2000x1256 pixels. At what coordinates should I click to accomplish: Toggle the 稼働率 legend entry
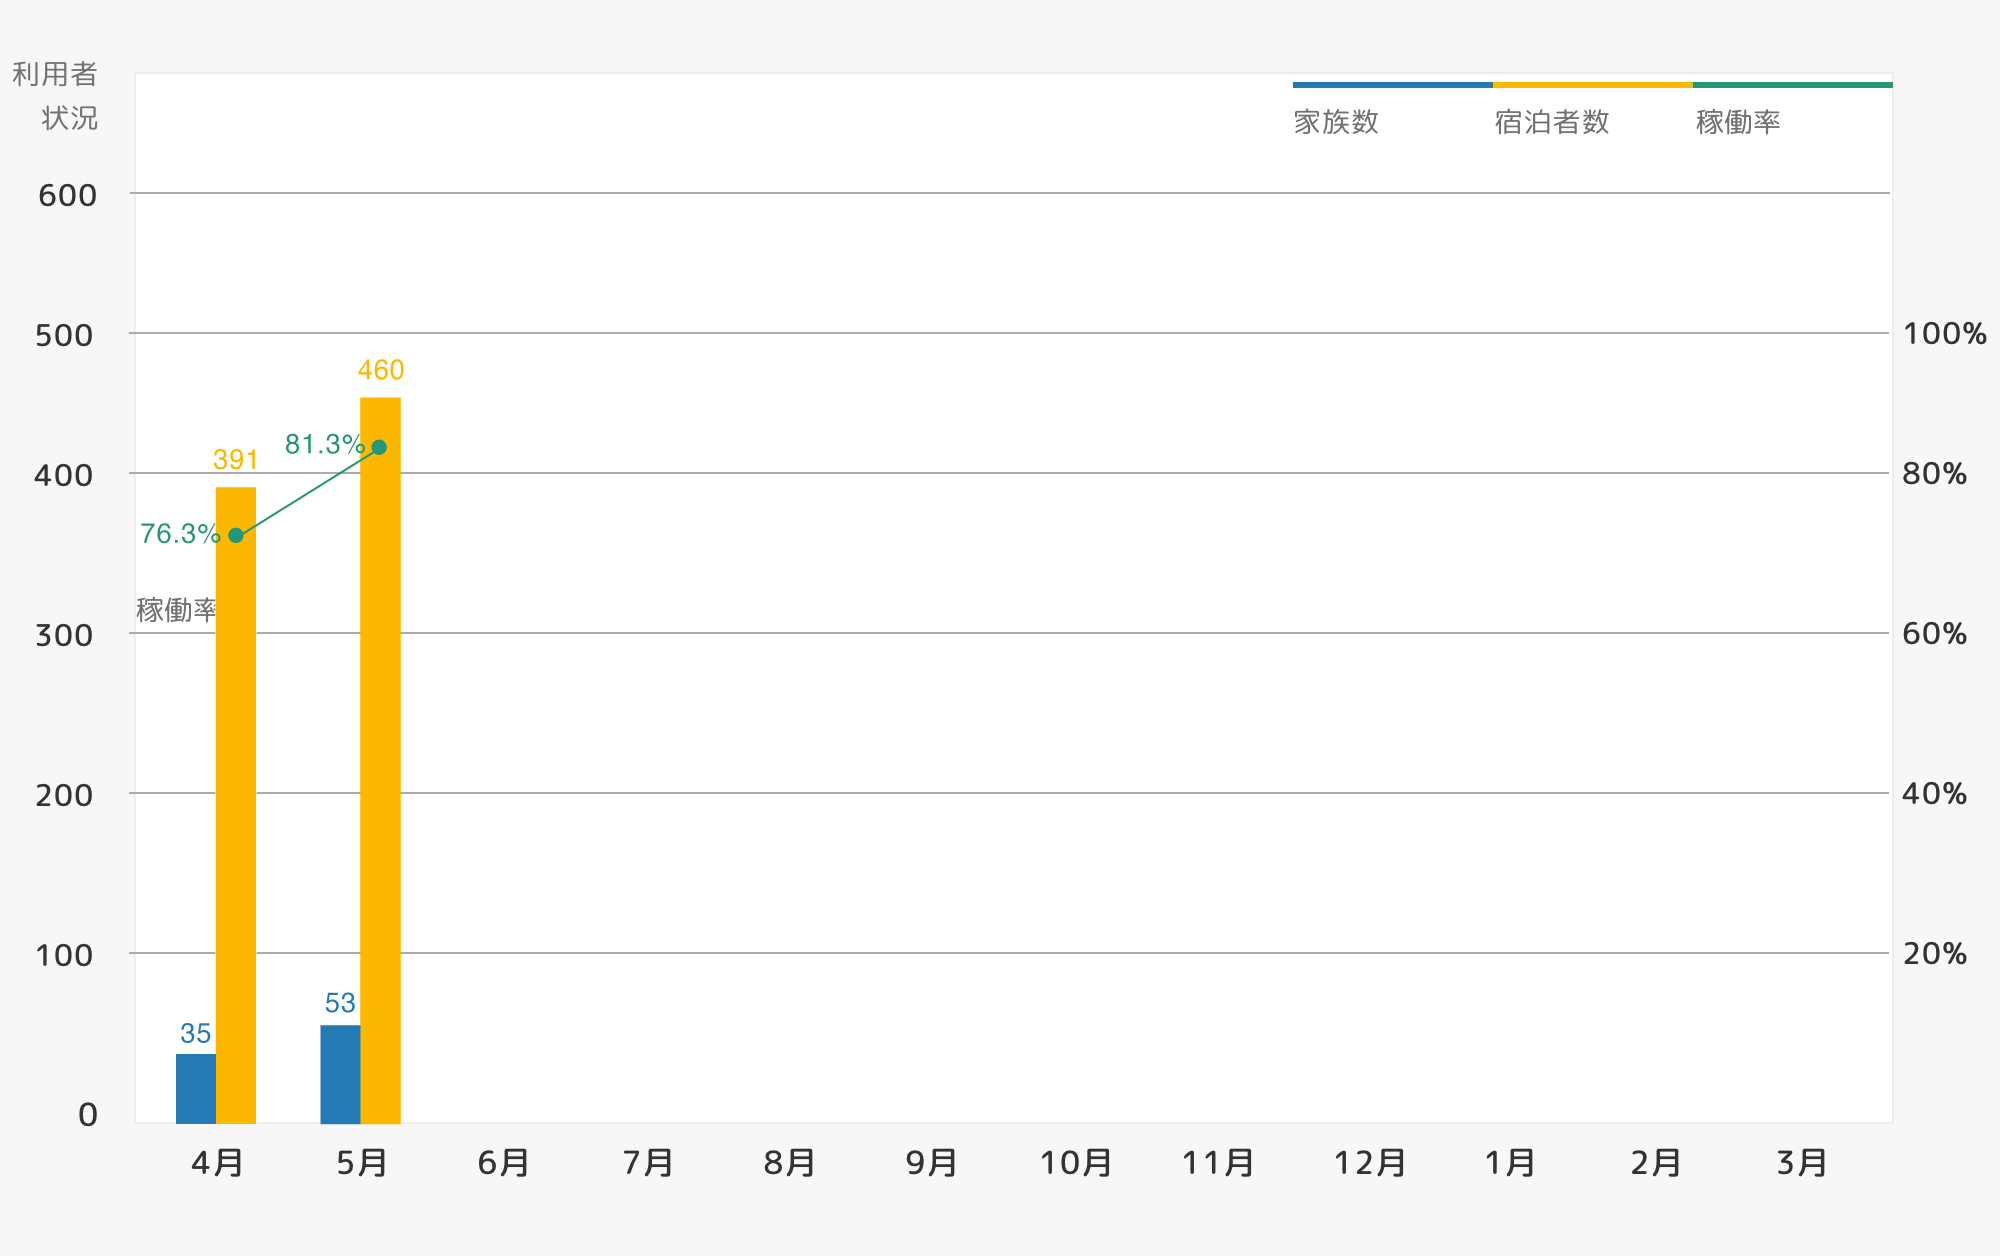pyautogui.click(x=1738, y=122)
